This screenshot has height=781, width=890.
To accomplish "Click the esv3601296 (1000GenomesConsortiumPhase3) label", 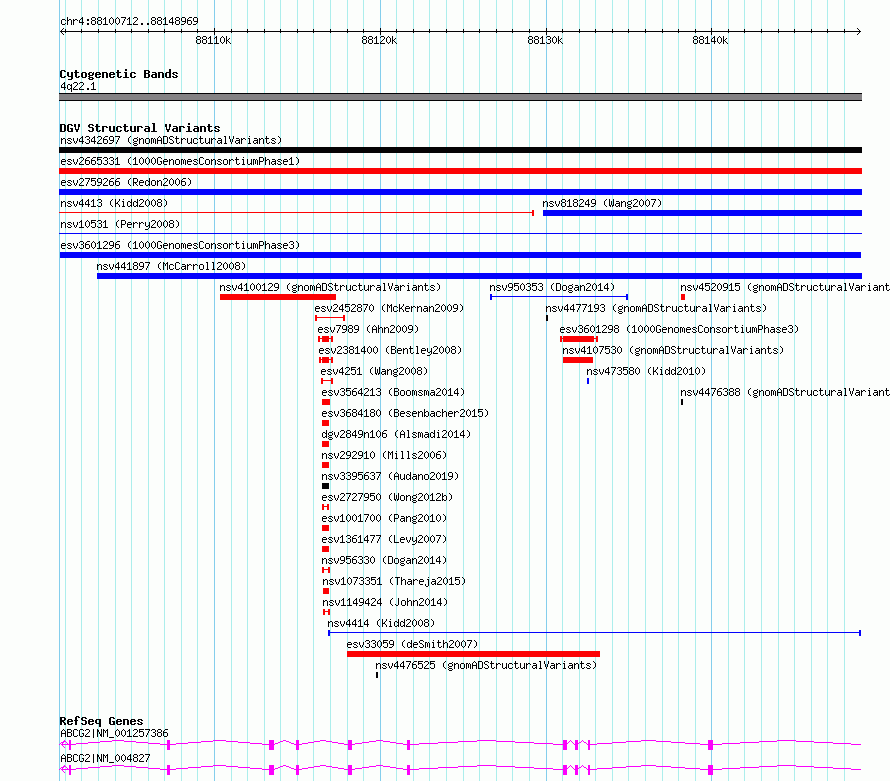I will pyautogui.click(x=180, y=245).
